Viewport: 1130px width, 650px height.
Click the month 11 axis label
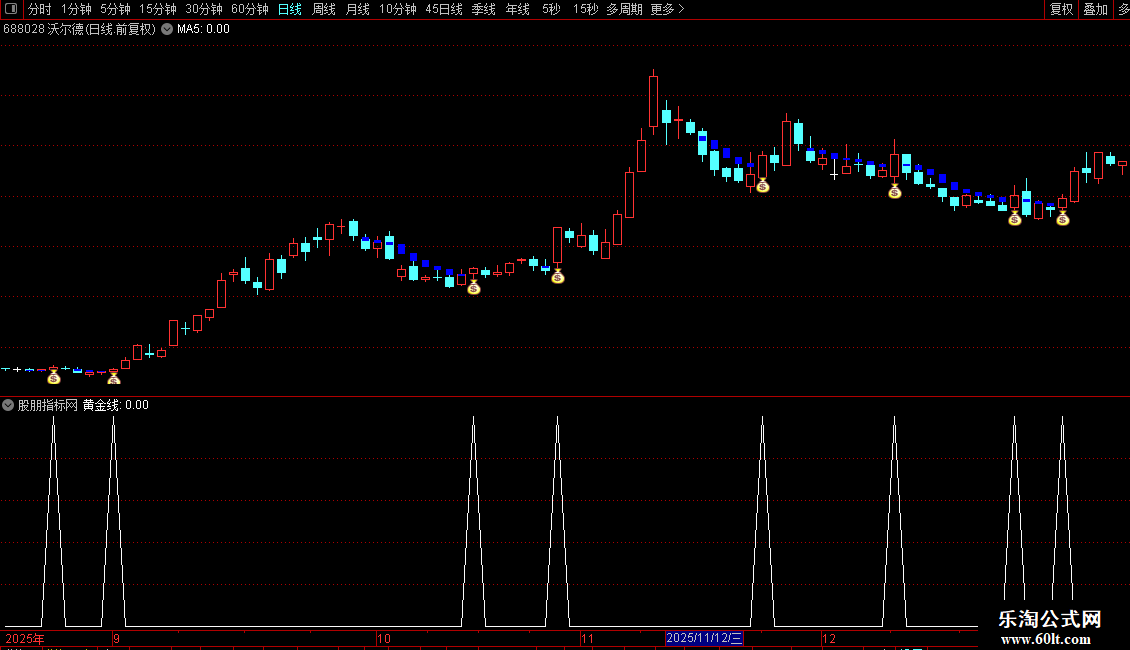point(587,638)
